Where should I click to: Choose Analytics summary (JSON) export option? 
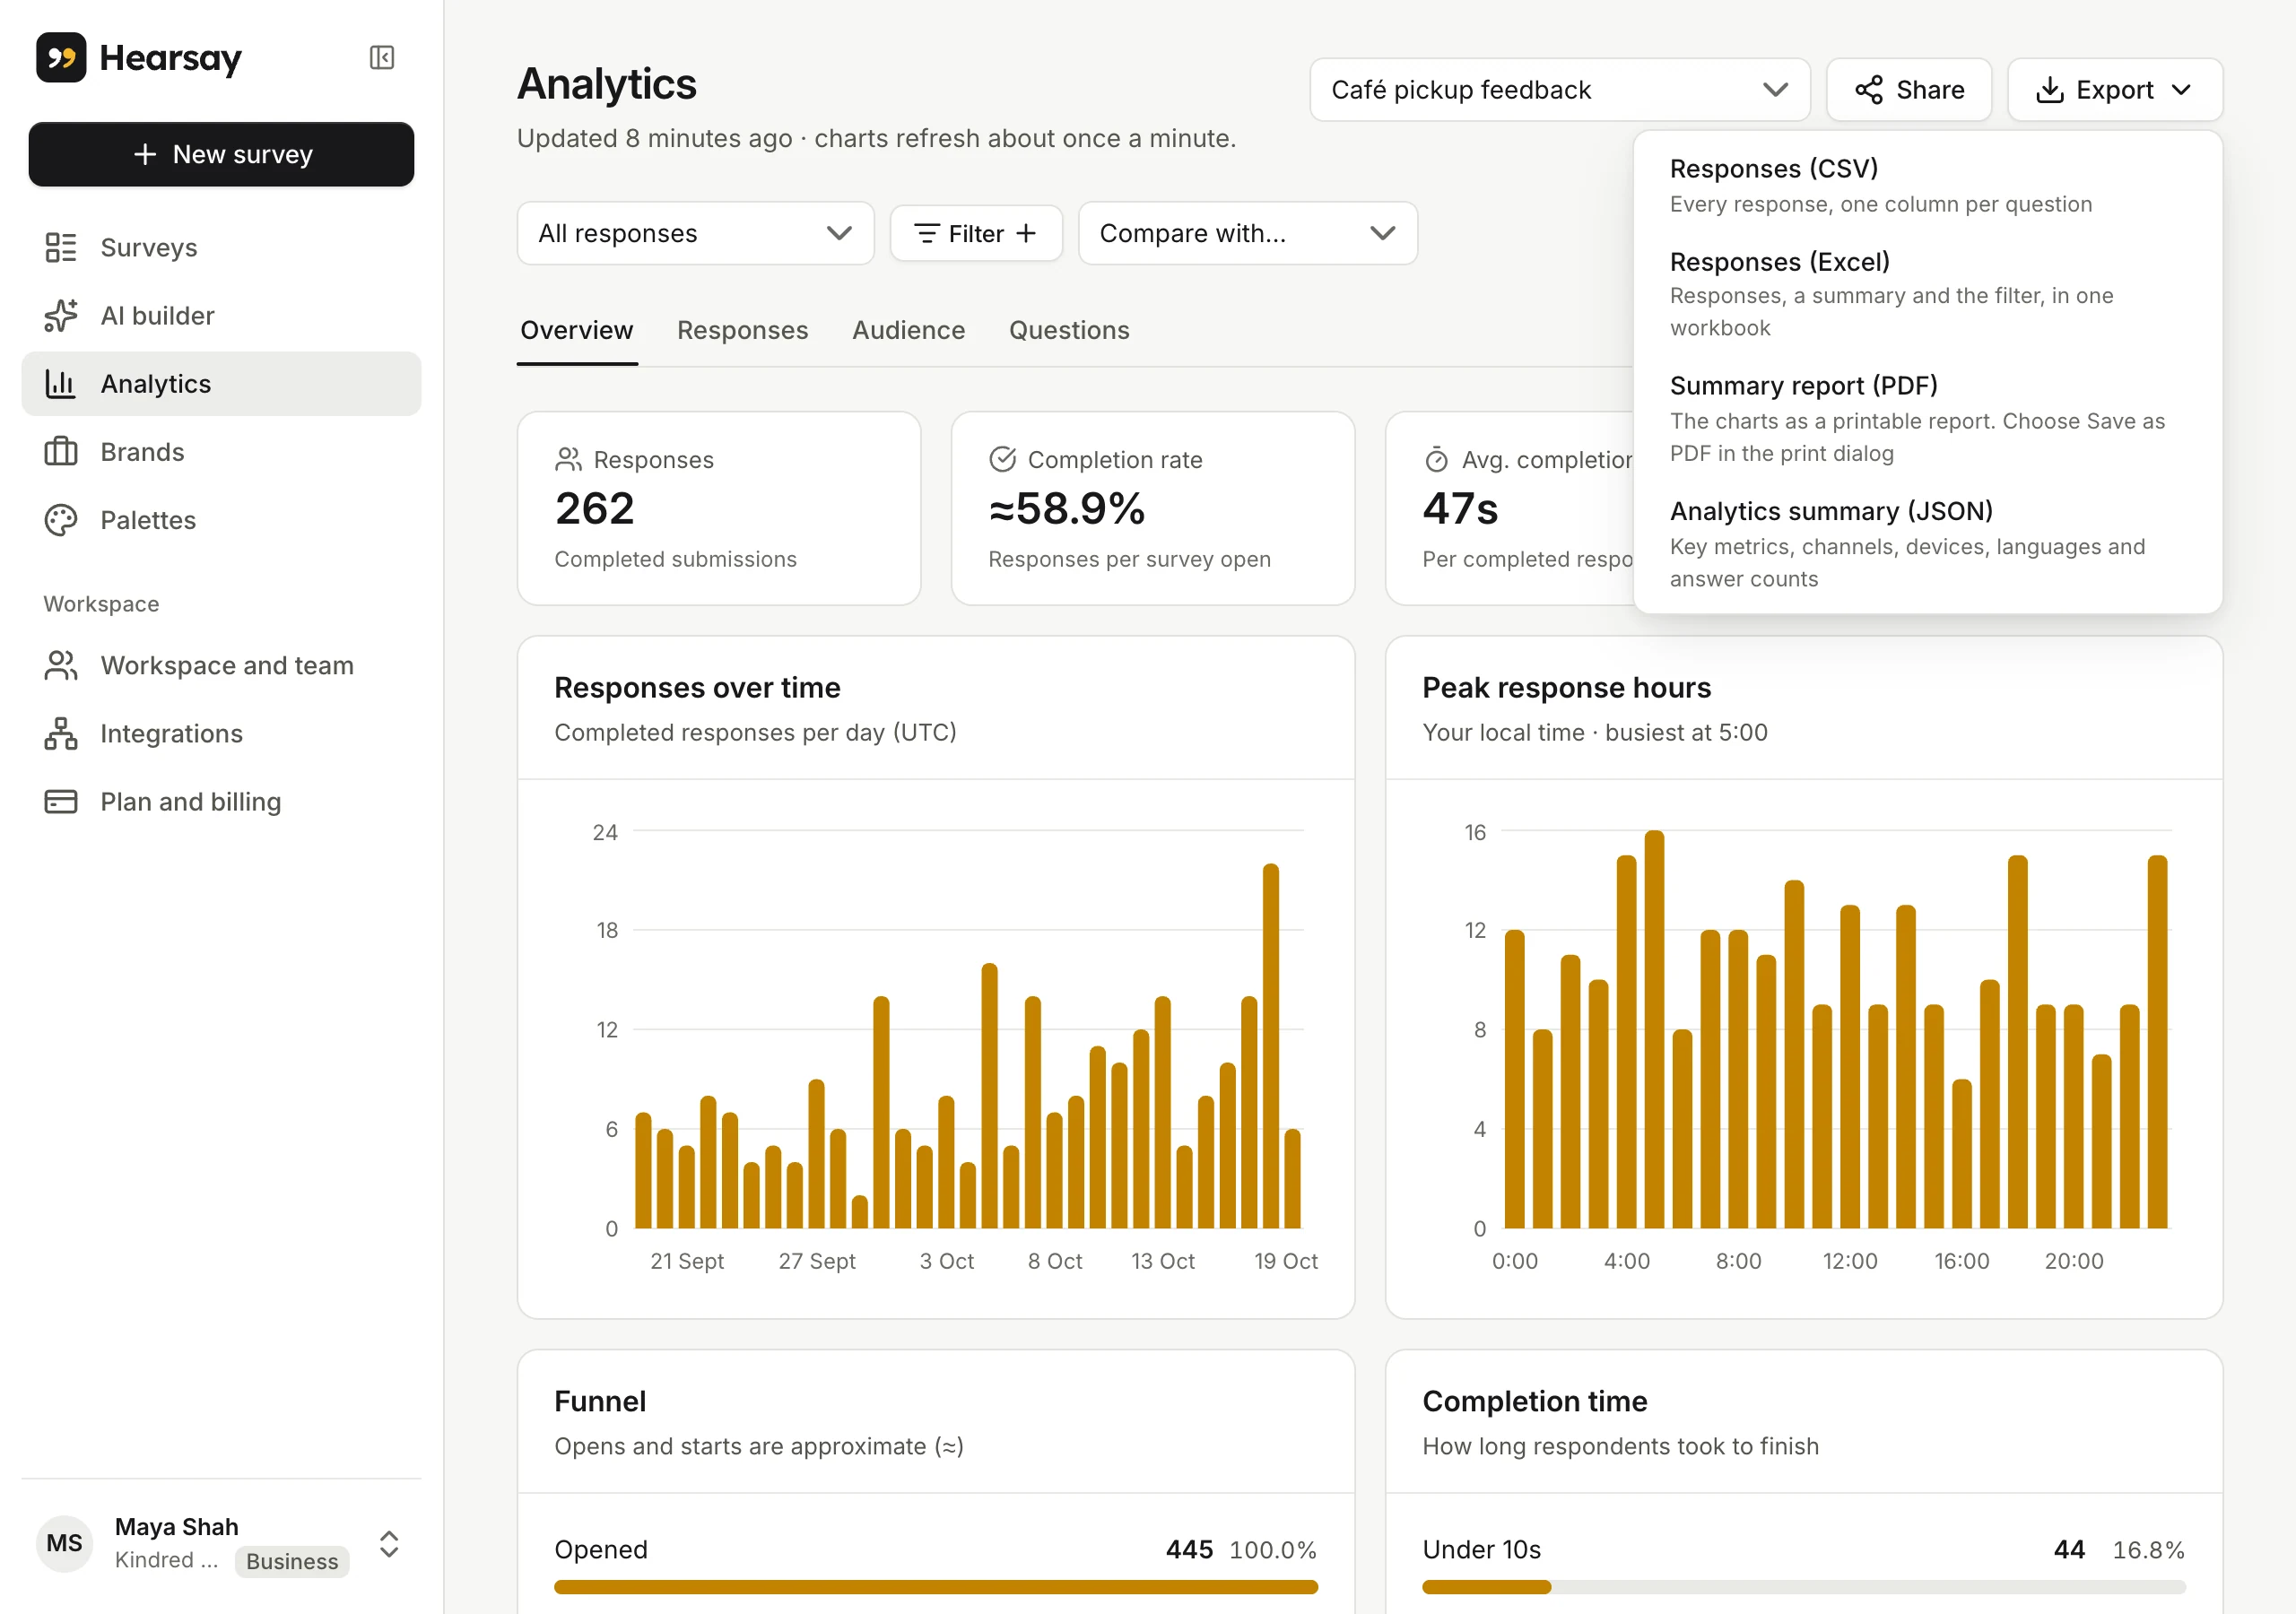[x=1928, y=544]
